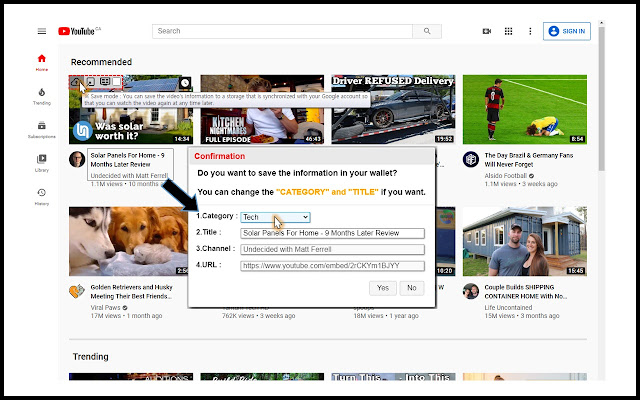Open Viral Paws channel avatar
The height and width of the screenshot is (400, 640).
coord(77,291)
